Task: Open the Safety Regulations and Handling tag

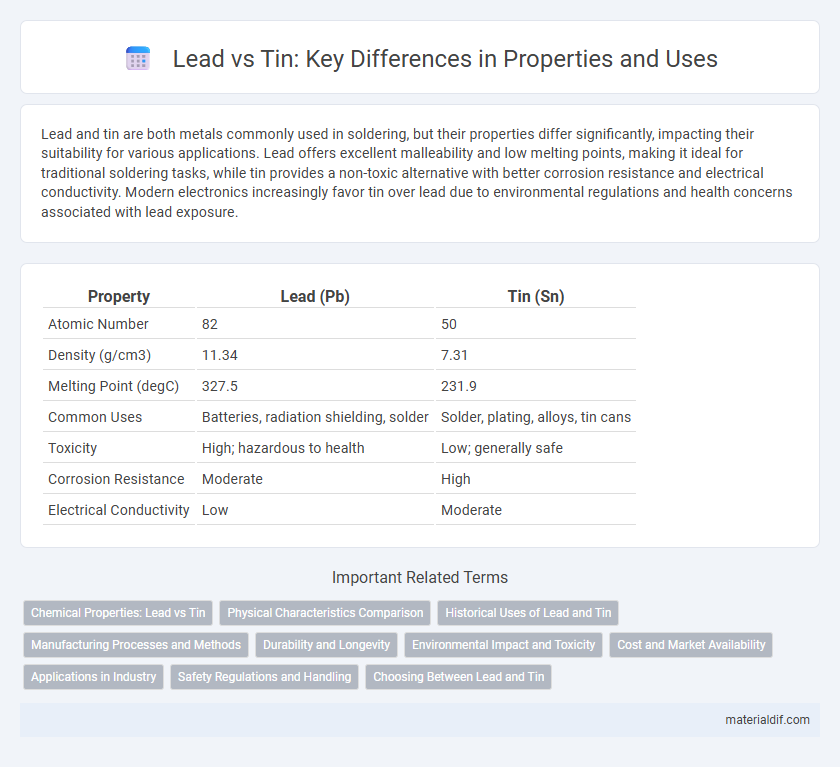Action: pyautogui.click(x=264, y=677)
